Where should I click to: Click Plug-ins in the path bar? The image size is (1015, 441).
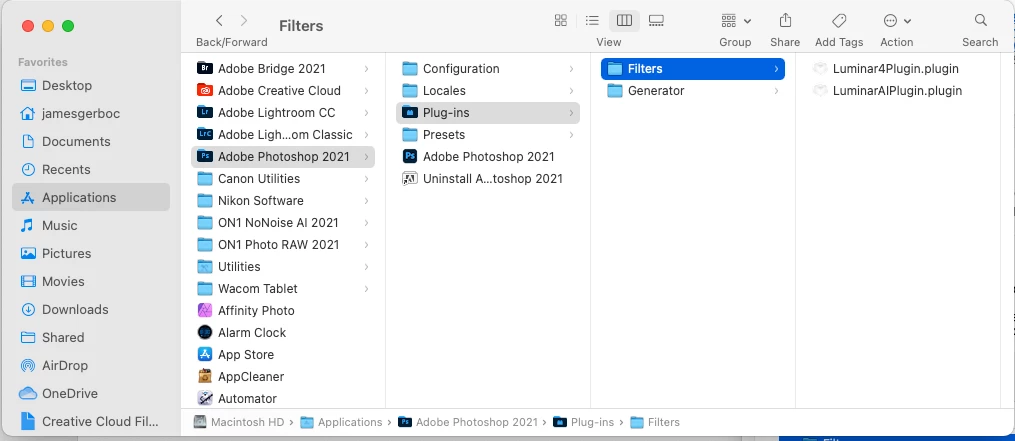(583, 422)
